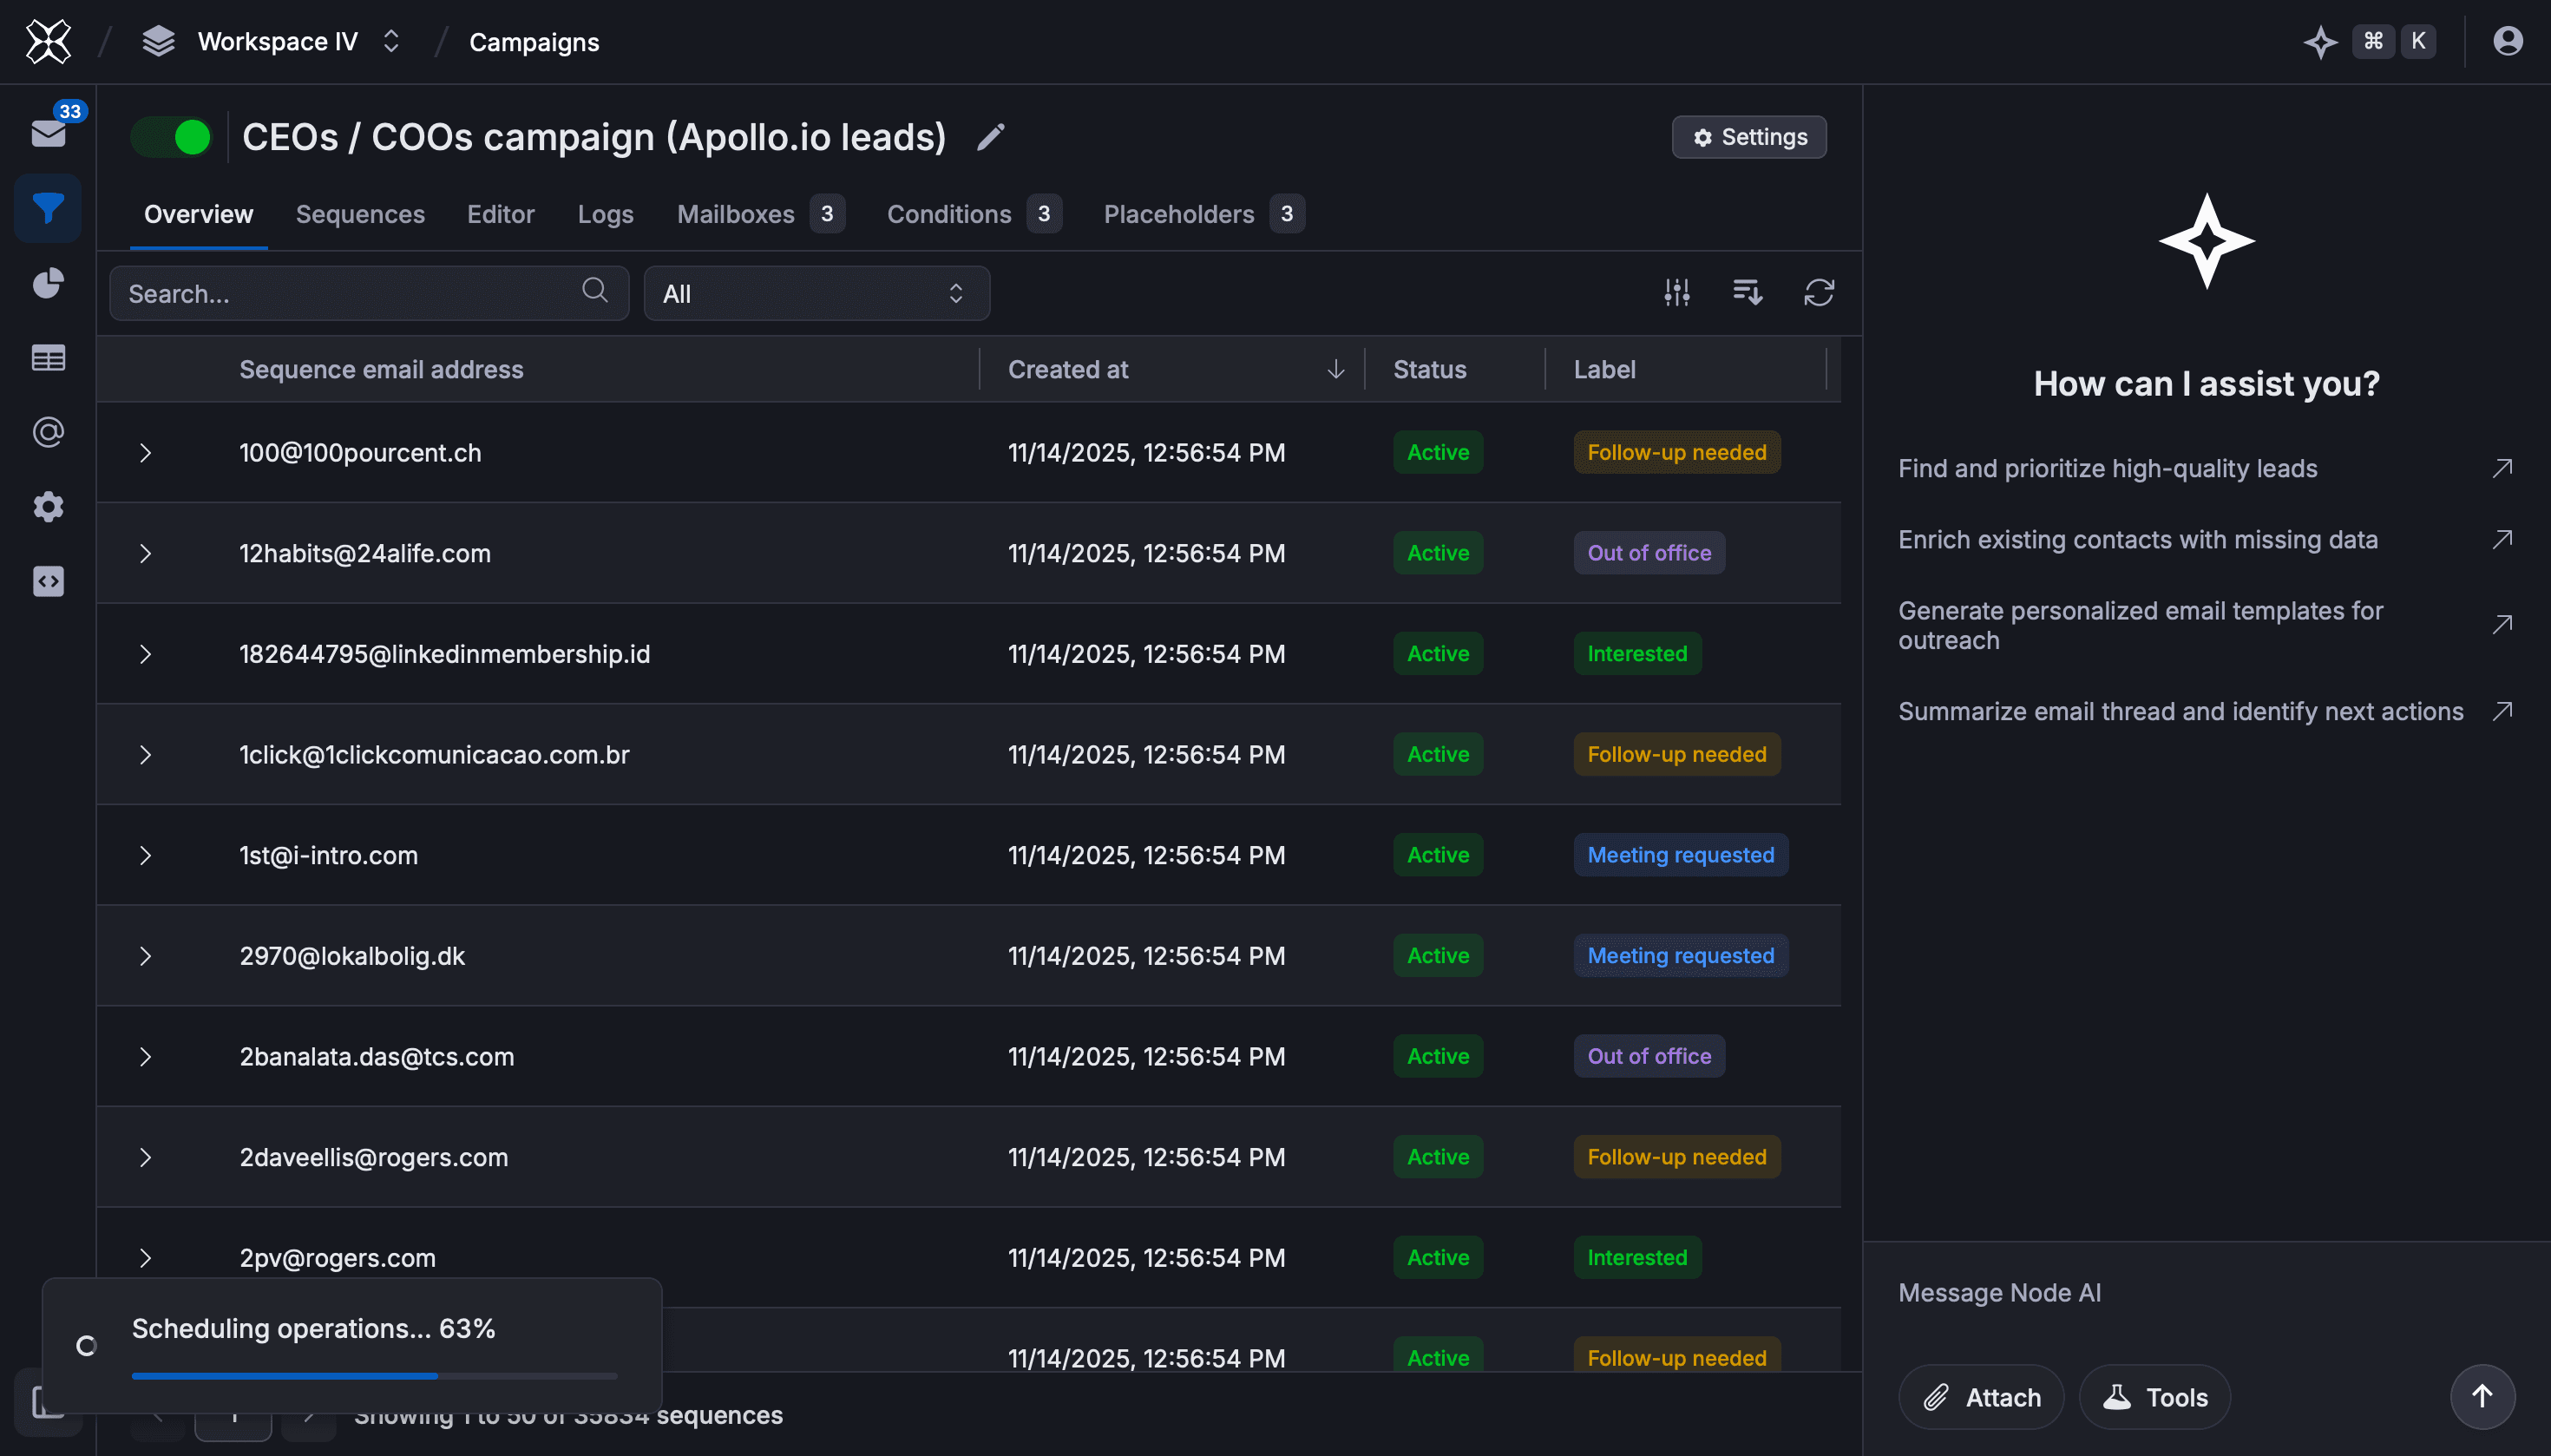Click the refresh icon above table
The image size is (2551, 1456).
pos(1818,292)
